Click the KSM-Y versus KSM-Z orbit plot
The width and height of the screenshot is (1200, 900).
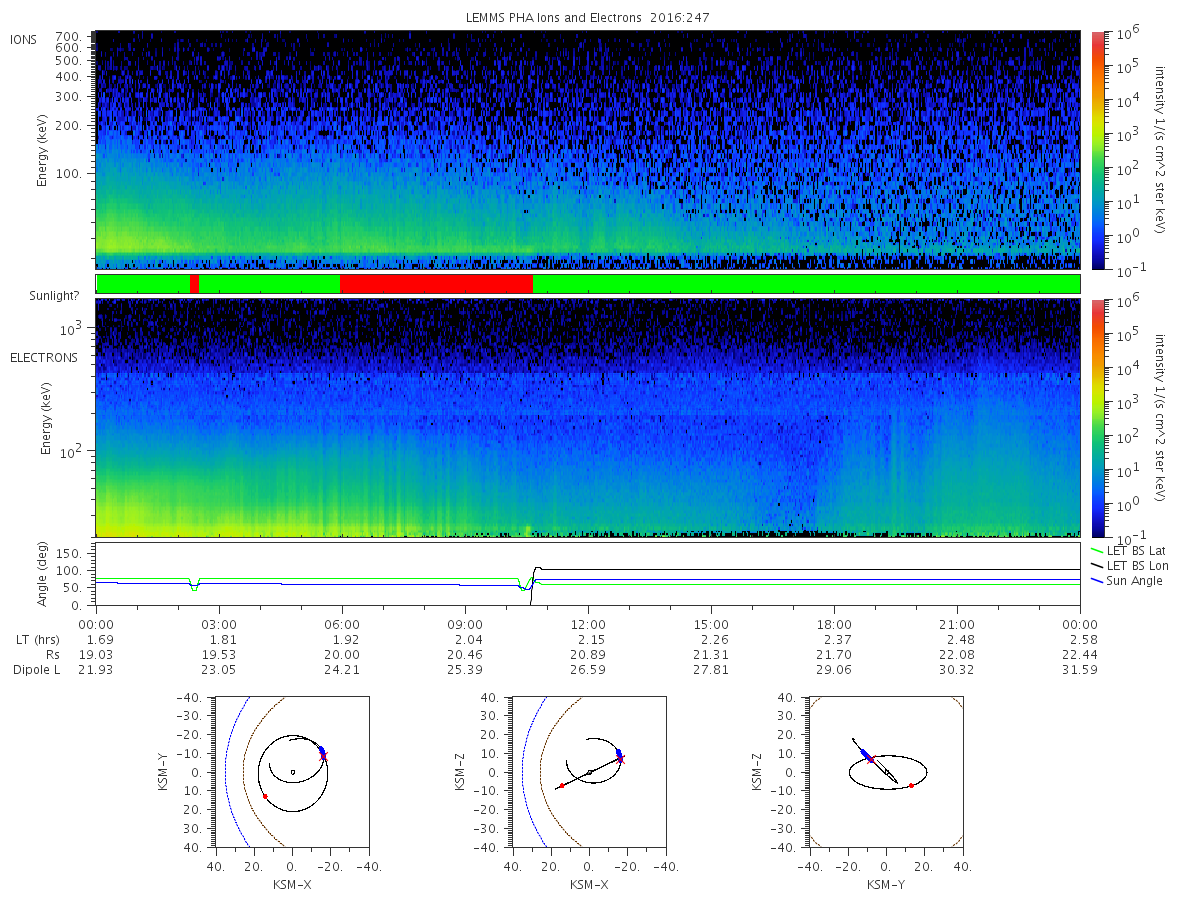[x=885, y=772]
